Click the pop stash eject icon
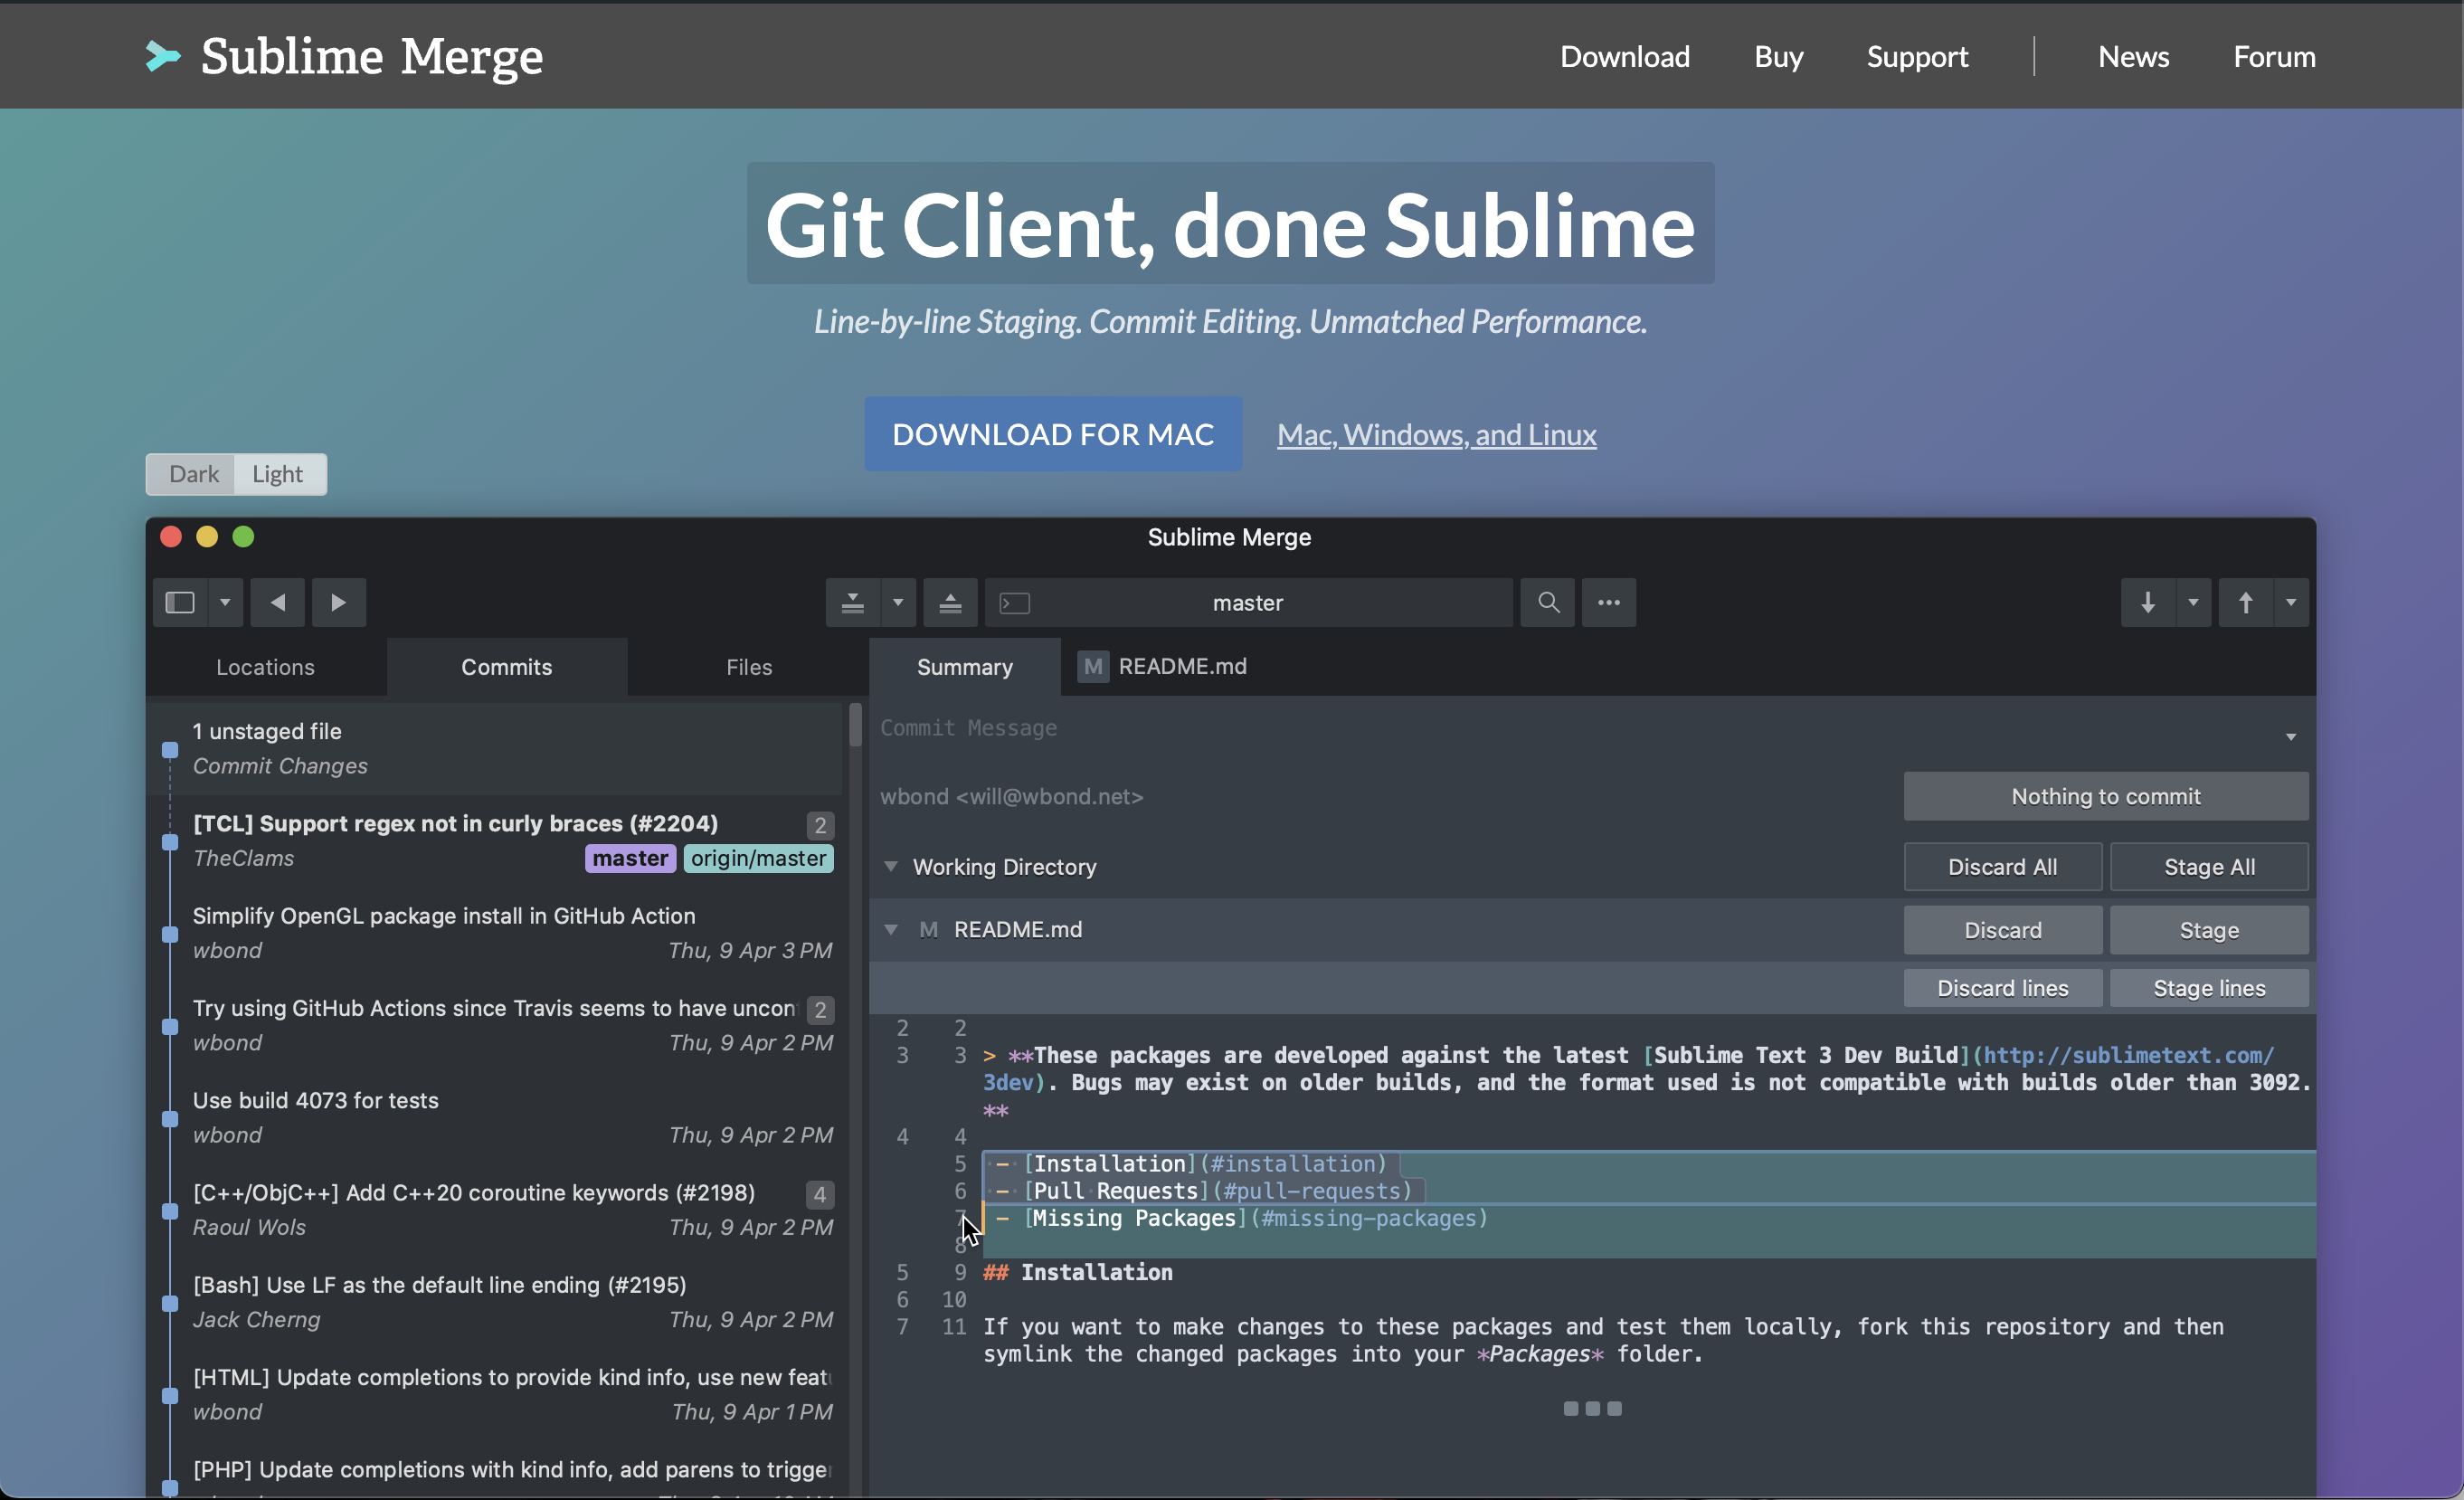The height and width of the screenshot is (1500, 2464). (x=950, y=602)
